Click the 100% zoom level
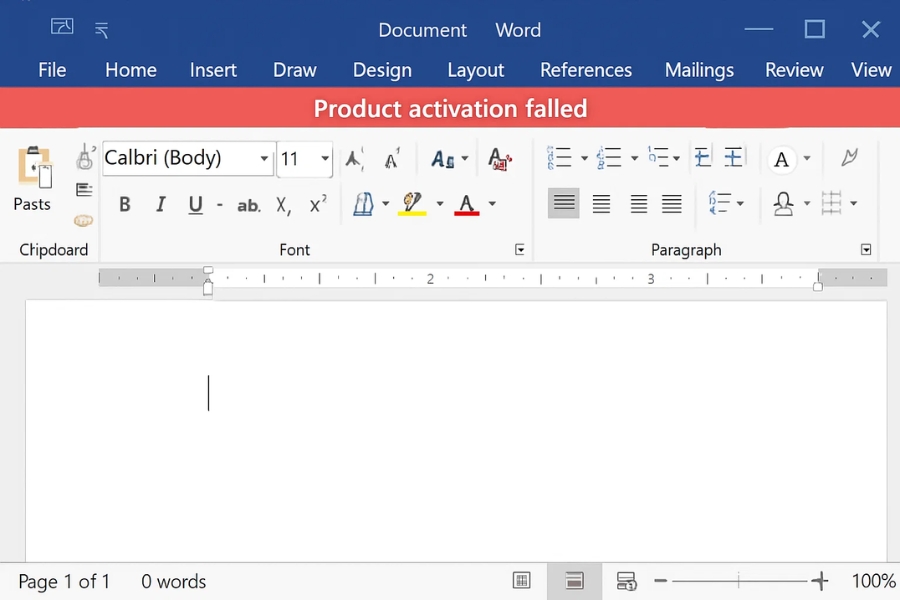 tap(874, 581)
